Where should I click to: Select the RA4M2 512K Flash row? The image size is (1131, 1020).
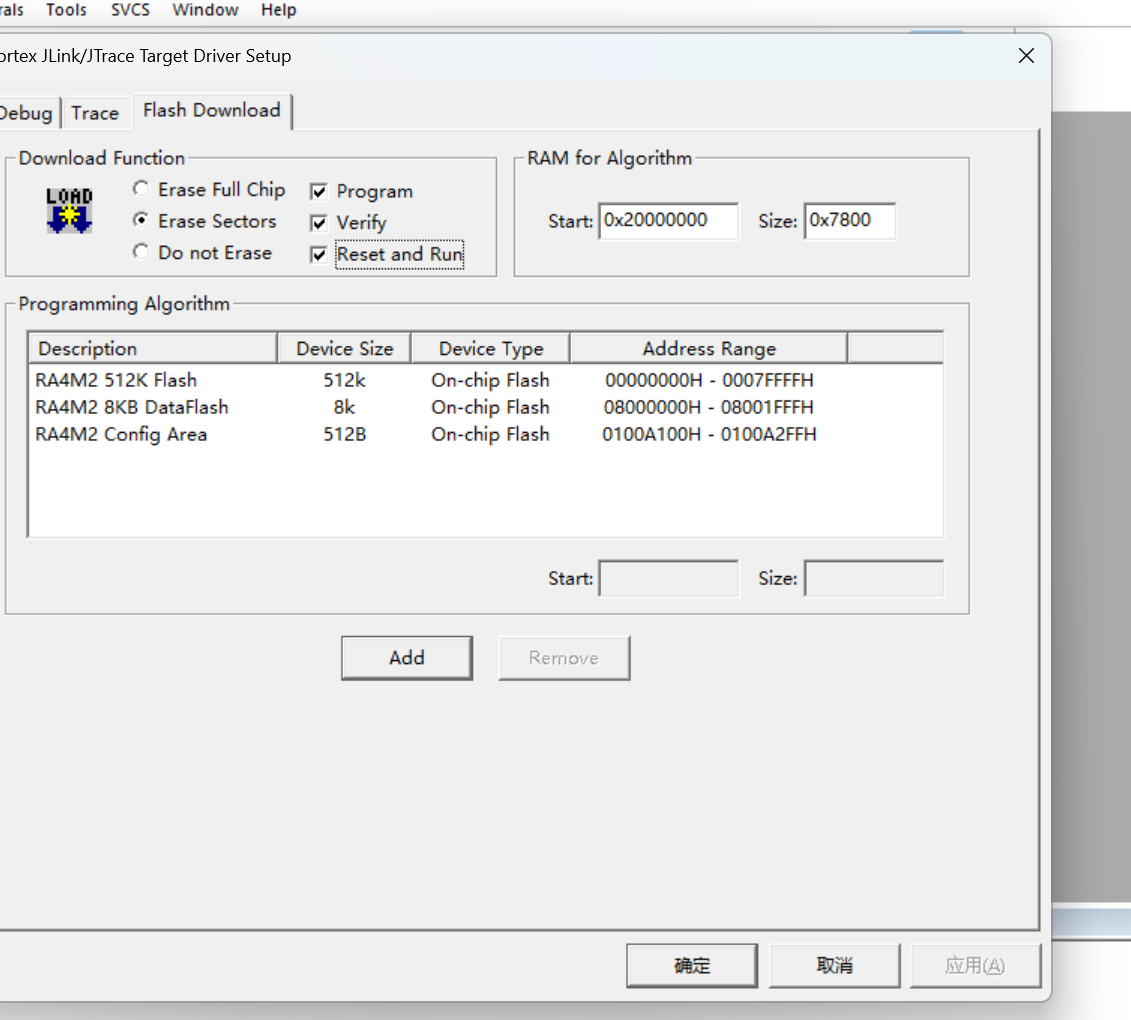point(485,380)
